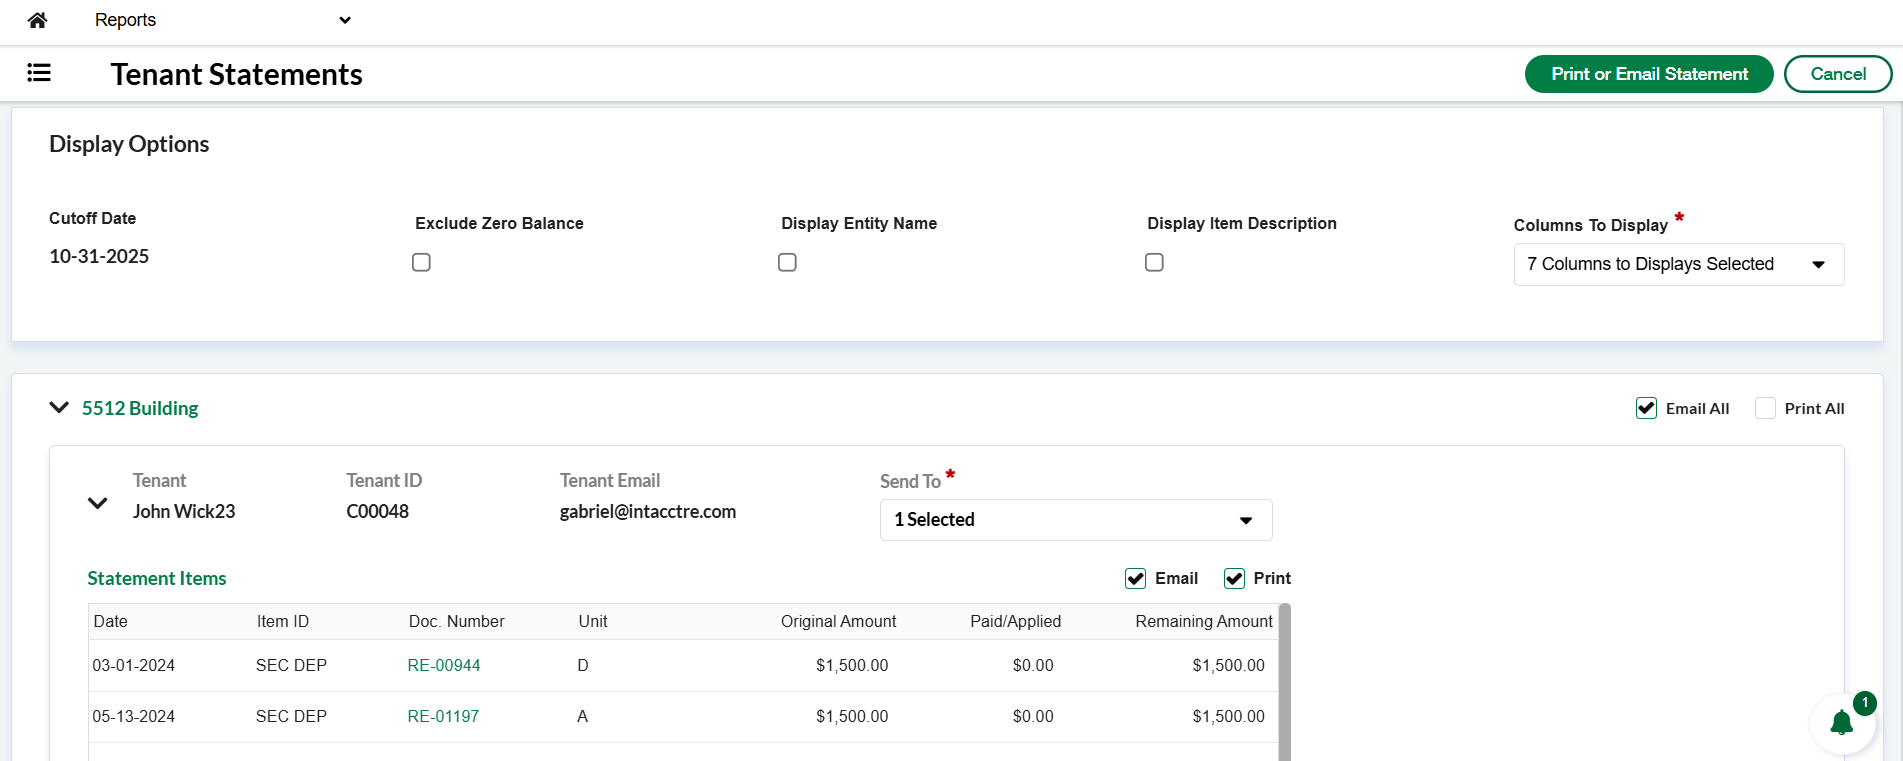Open the Reports module dropdown
This screenshot has width=1903, height=761.
click(222, 20)
